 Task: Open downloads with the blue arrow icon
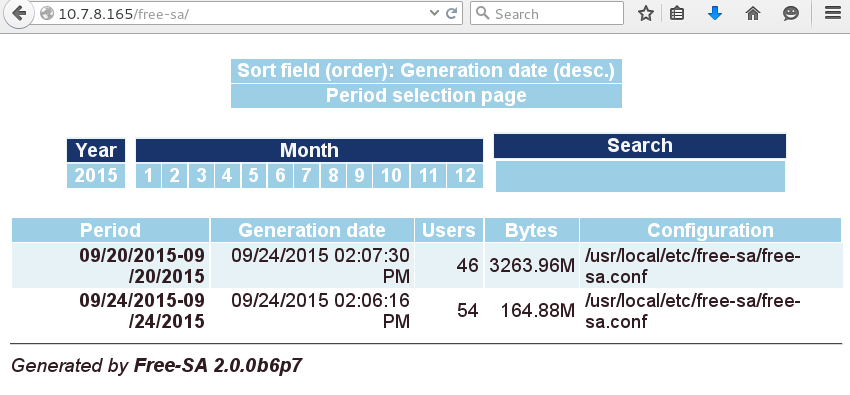pos(715,14)
